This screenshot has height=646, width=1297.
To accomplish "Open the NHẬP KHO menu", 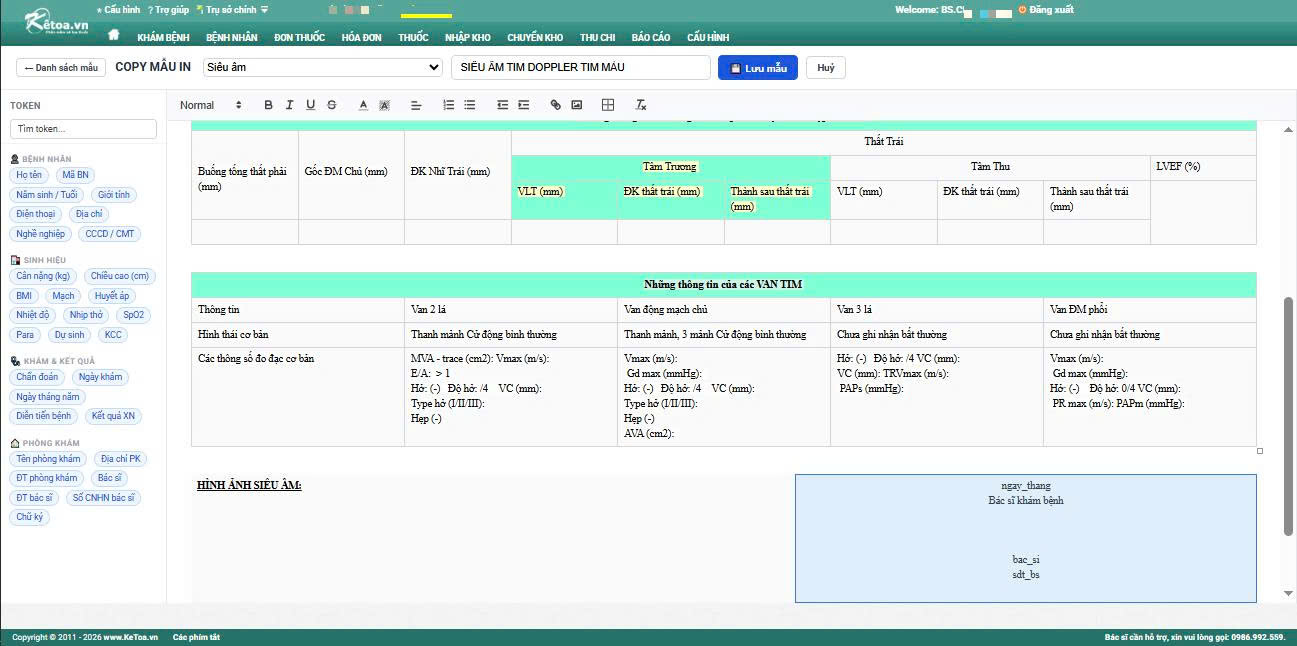I will 468,37.
